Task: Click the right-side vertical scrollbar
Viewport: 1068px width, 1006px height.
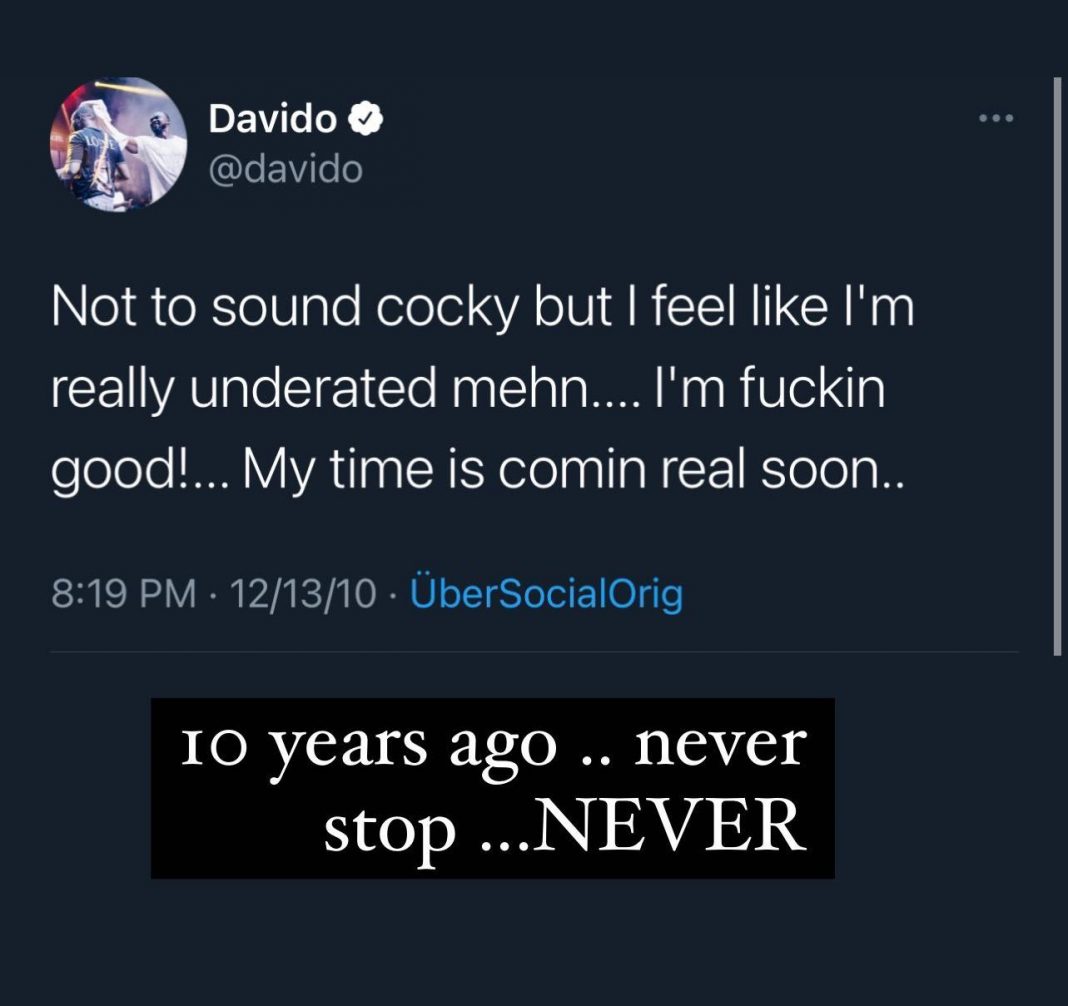Action: [1057, 366]
